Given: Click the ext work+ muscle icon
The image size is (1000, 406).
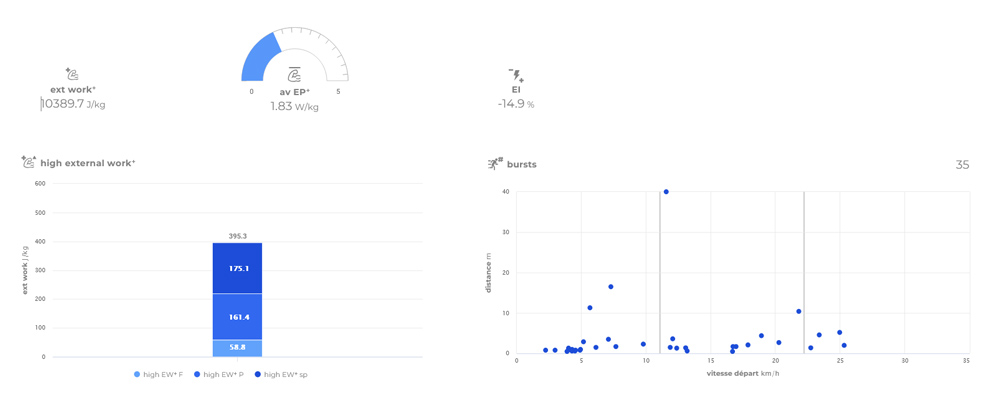Looking at the screenshot, I should click(72, 74).
